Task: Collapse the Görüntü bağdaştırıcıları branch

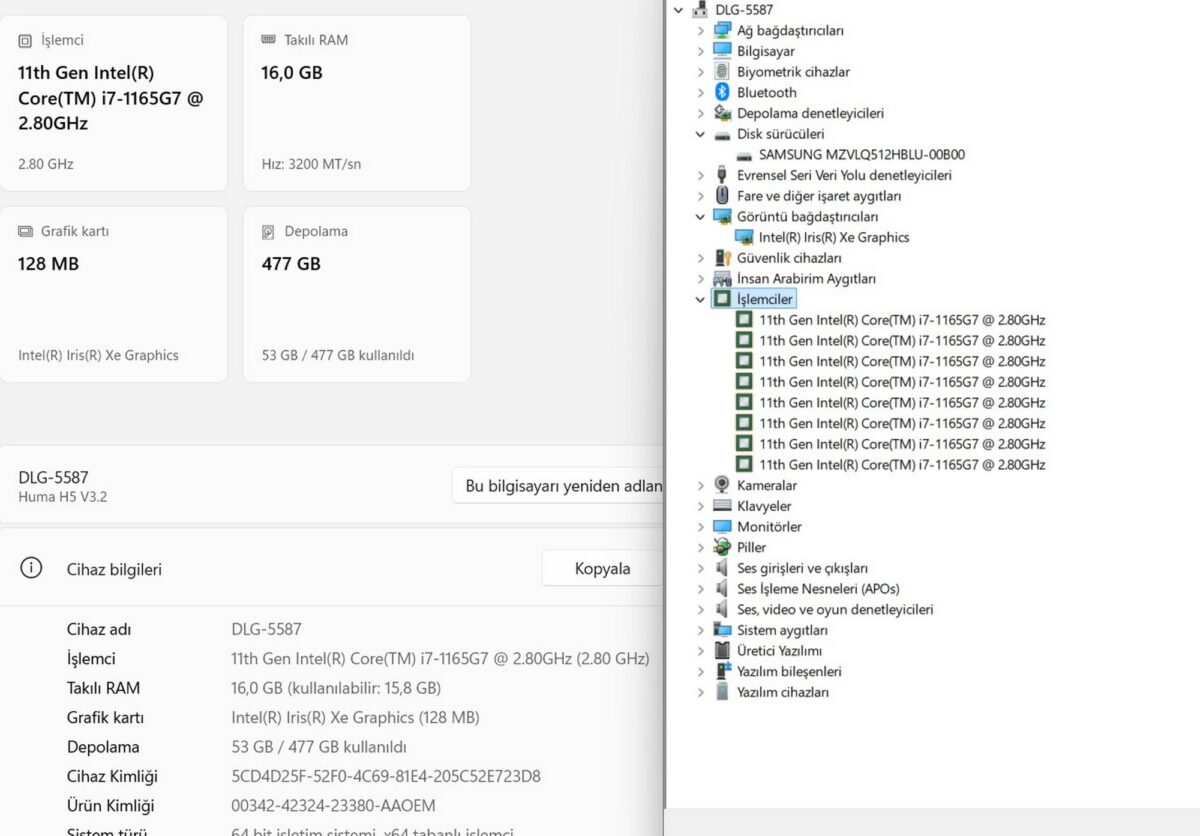Action: tap(701, 216)
